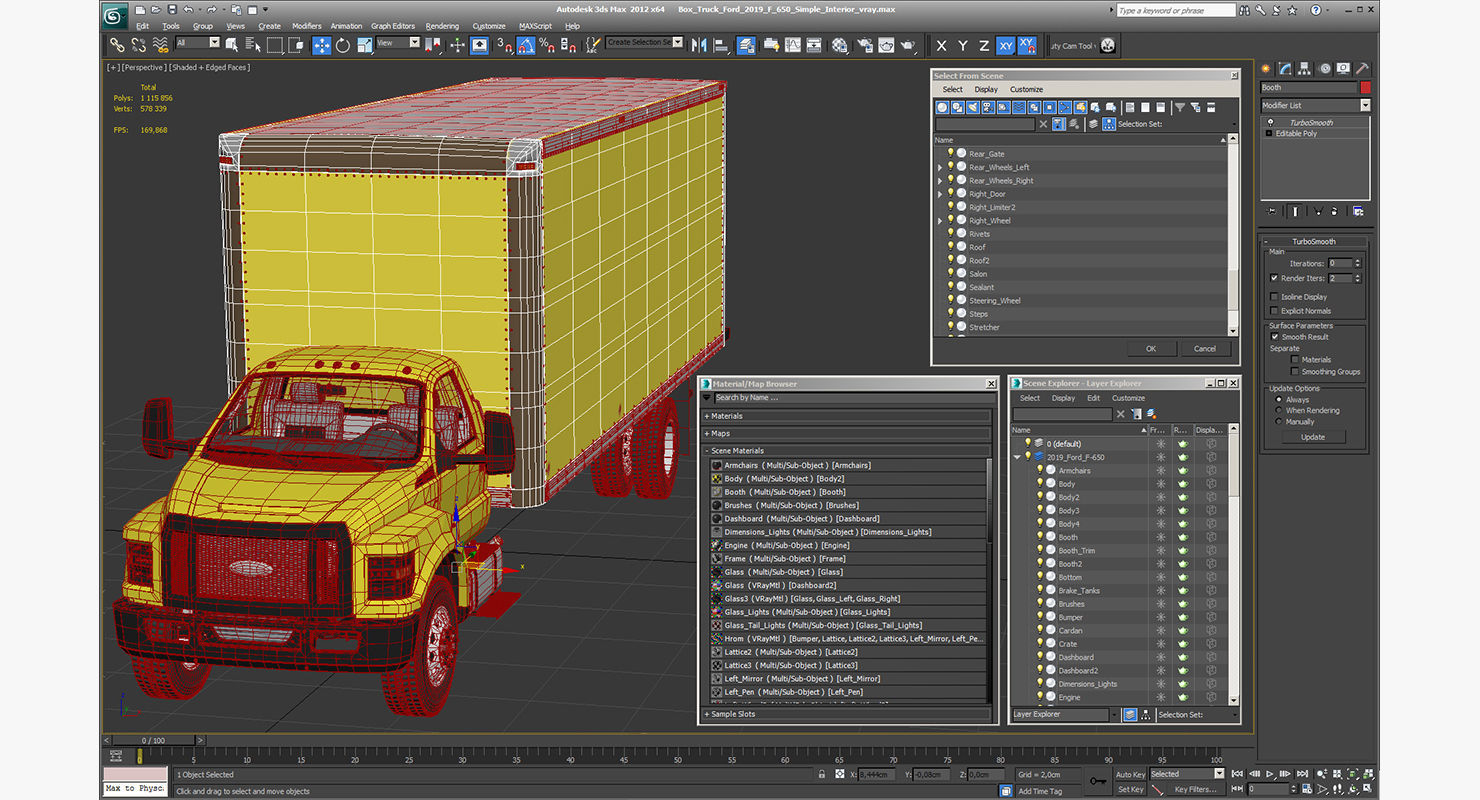Expand Right_Door tree item
This screenshot has height=800, width=1480.
pos(940,194)
